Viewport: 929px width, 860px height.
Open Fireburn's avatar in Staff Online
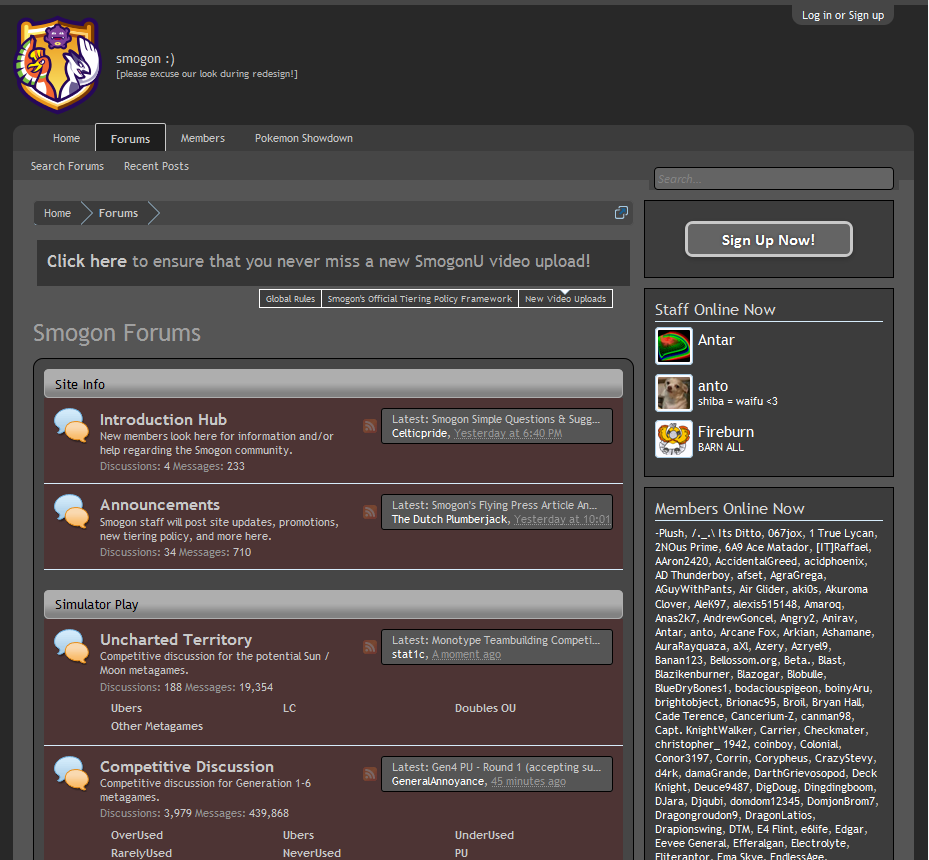[674, 439]
